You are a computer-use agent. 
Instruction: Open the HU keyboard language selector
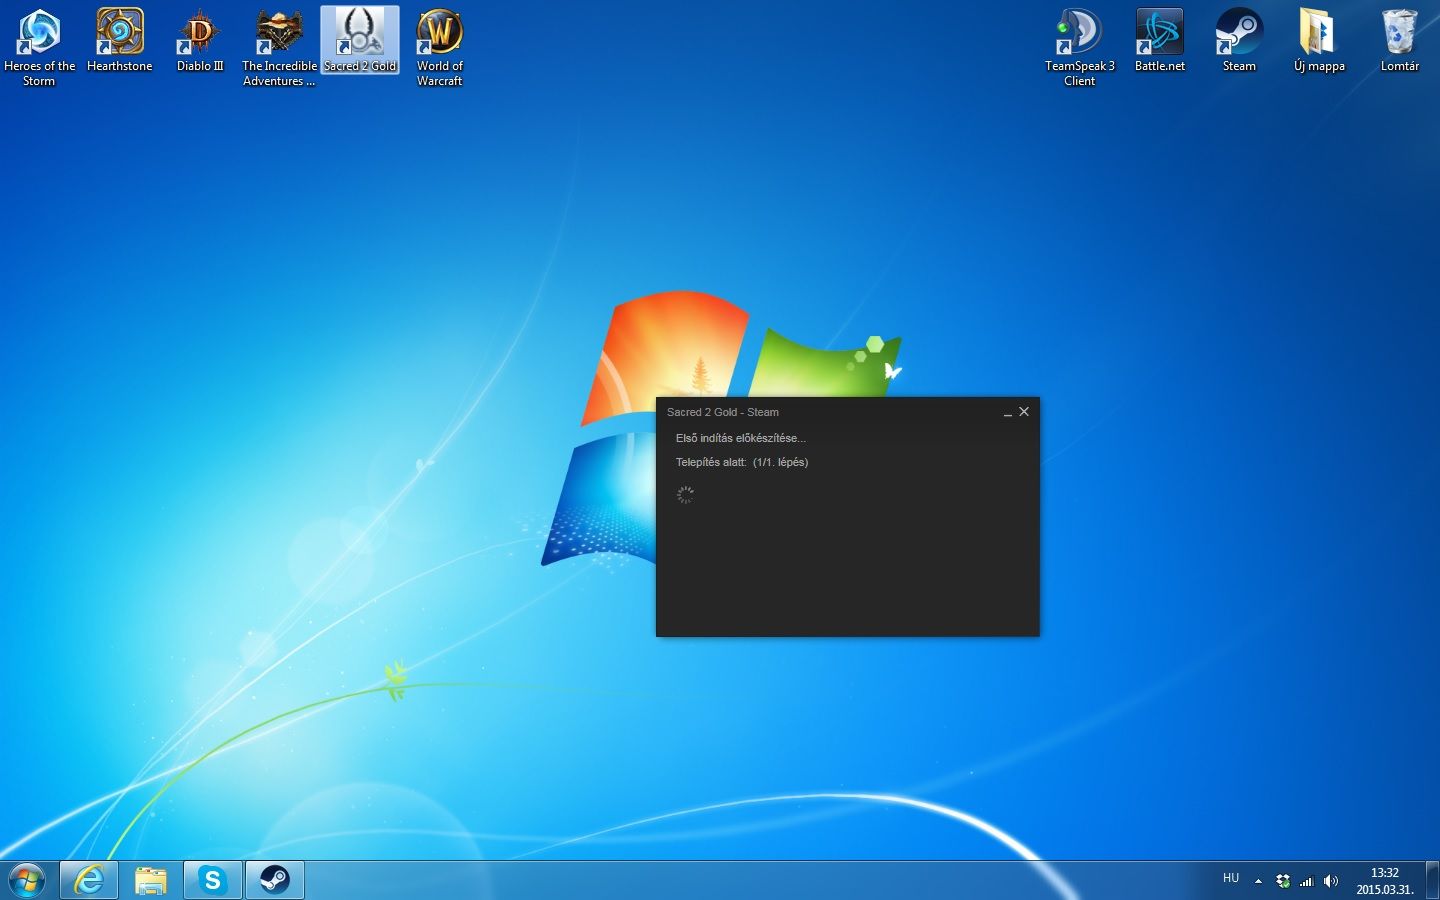pyautogui.click(x=1231, y=878)
